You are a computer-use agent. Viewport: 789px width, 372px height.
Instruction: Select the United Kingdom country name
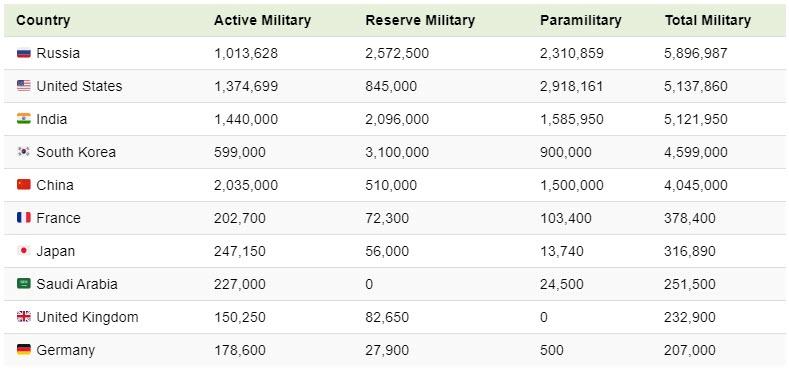[x=87, y=318]
